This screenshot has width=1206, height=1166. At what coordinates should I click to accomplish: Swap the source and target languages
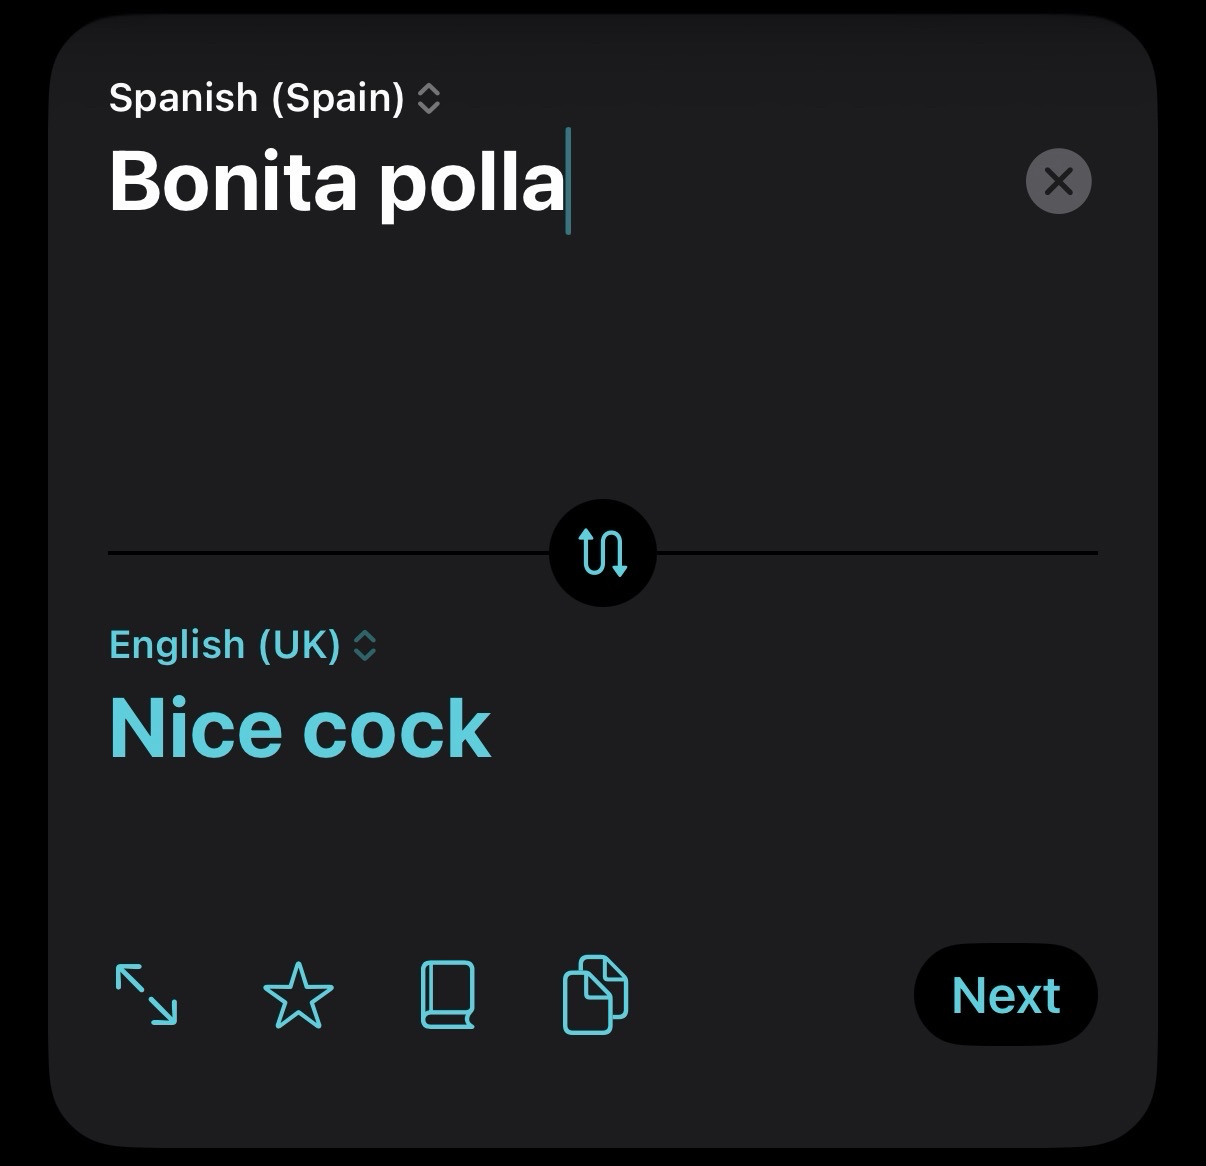[x=603, y=552]
